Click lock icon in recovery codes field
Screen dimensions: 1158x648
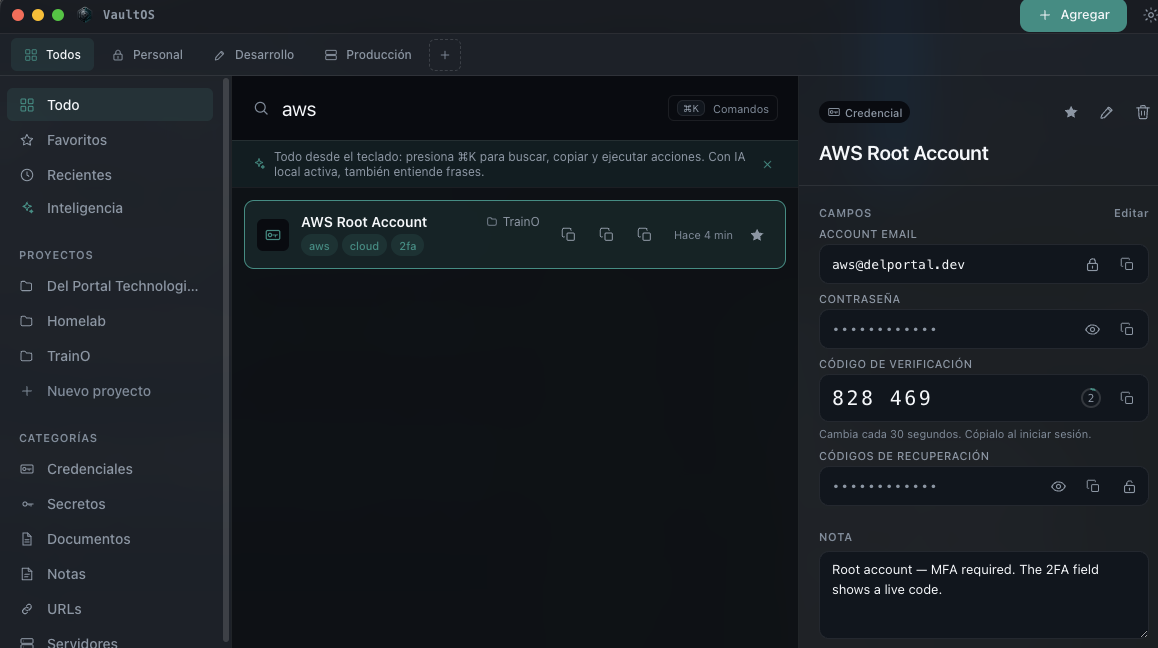1129,487
